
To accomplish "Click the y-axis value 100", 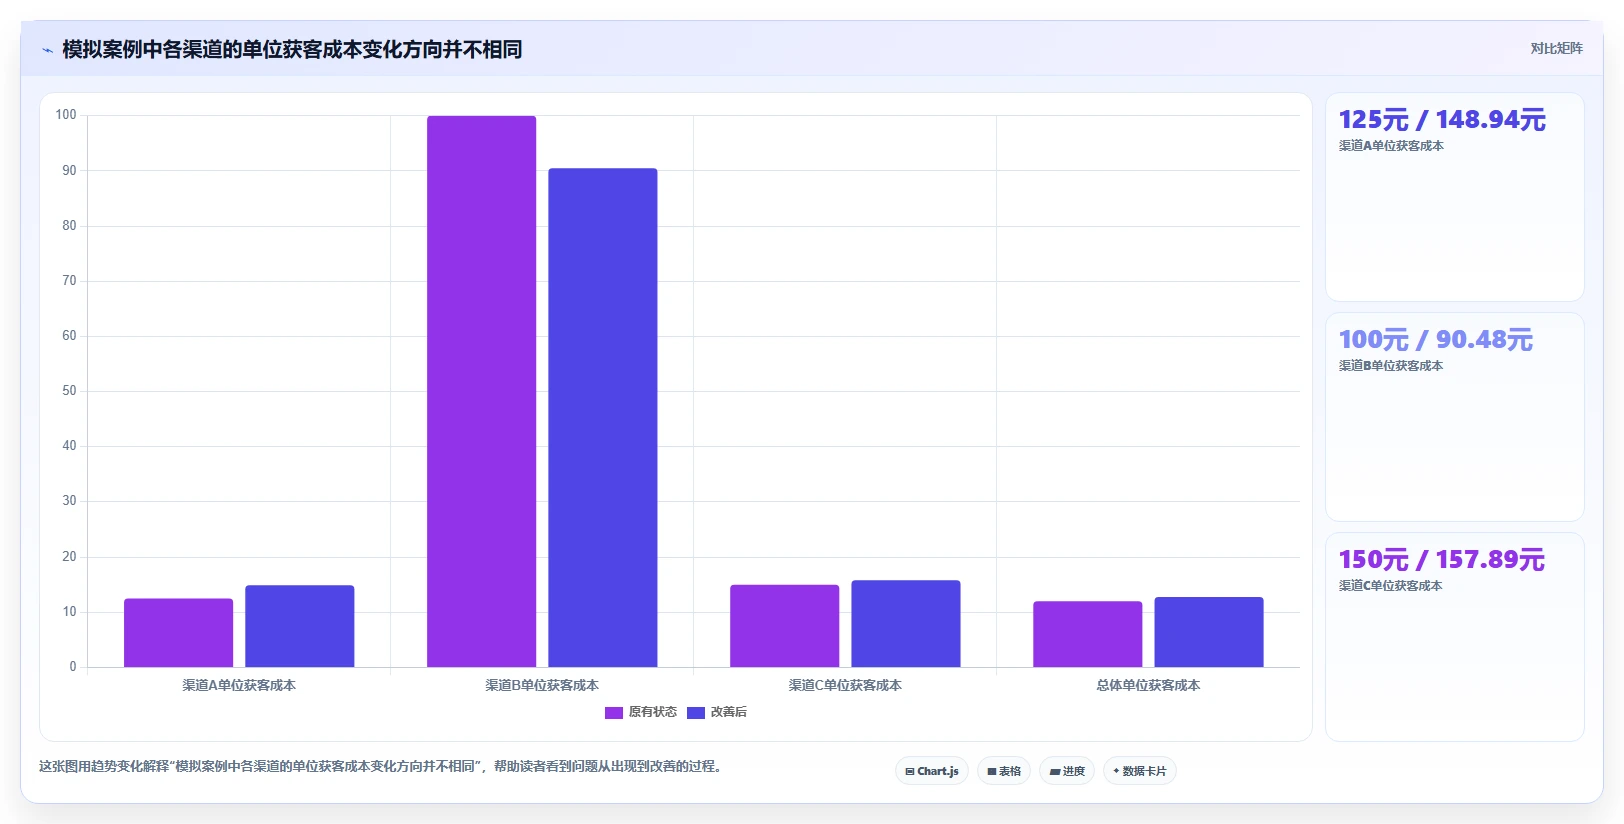I will tap(66, 115).
